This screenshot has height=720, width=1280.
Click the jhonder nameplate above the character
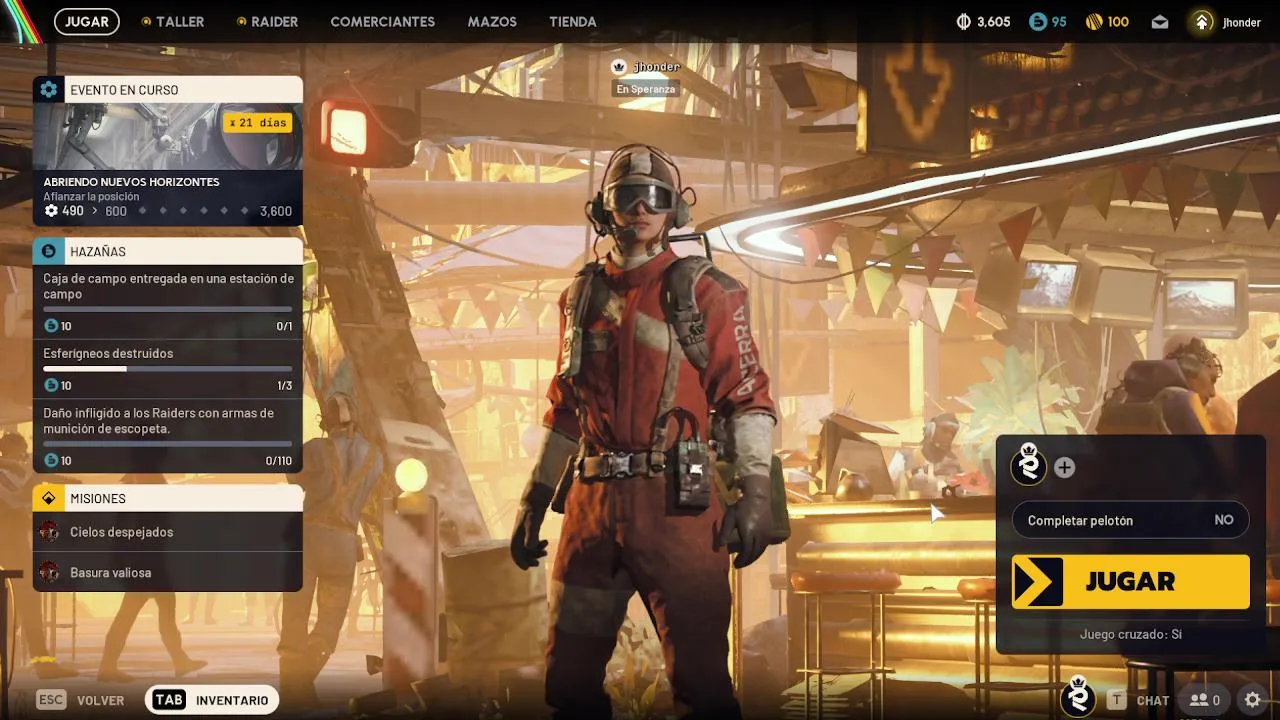[656, 67]
